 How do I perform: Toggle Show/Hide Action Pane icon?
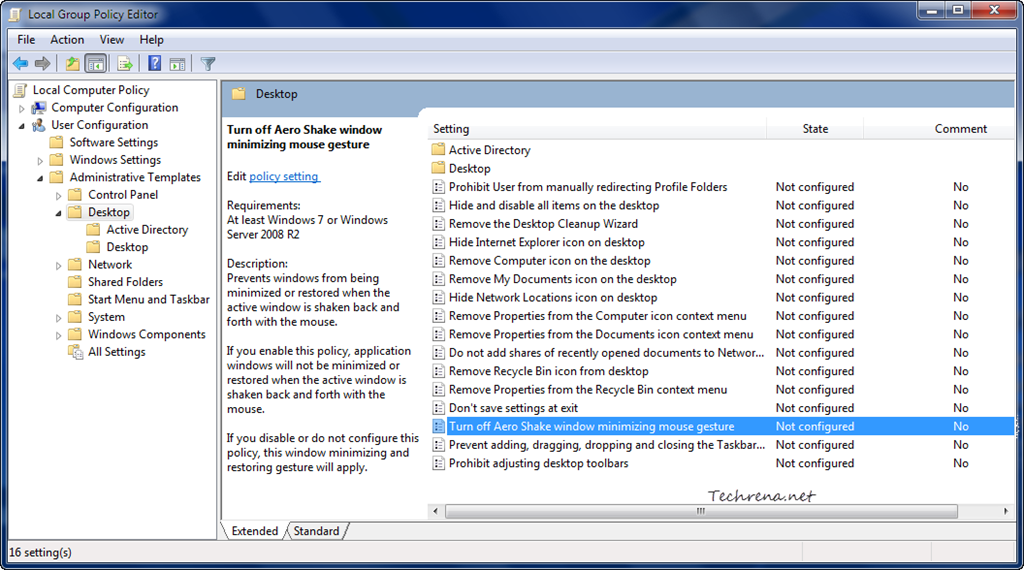pyautogui.click(x=178, y=63)
